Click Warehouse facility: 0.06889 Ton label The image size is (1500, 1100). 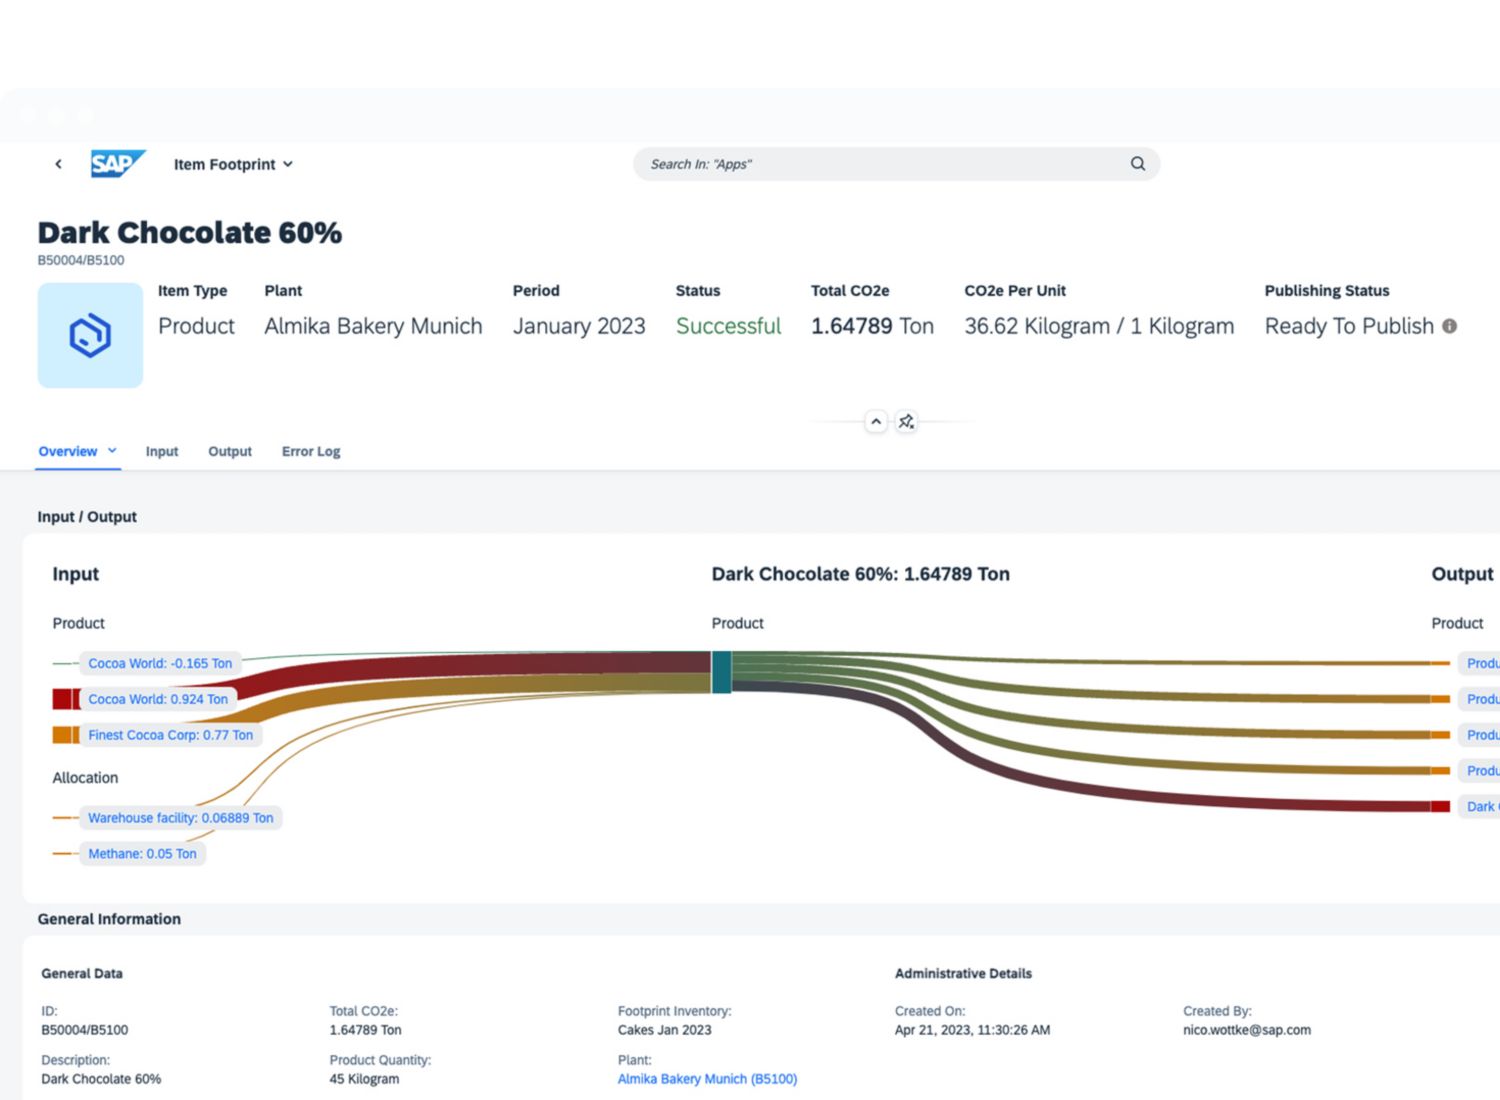[x=180, y=818]
